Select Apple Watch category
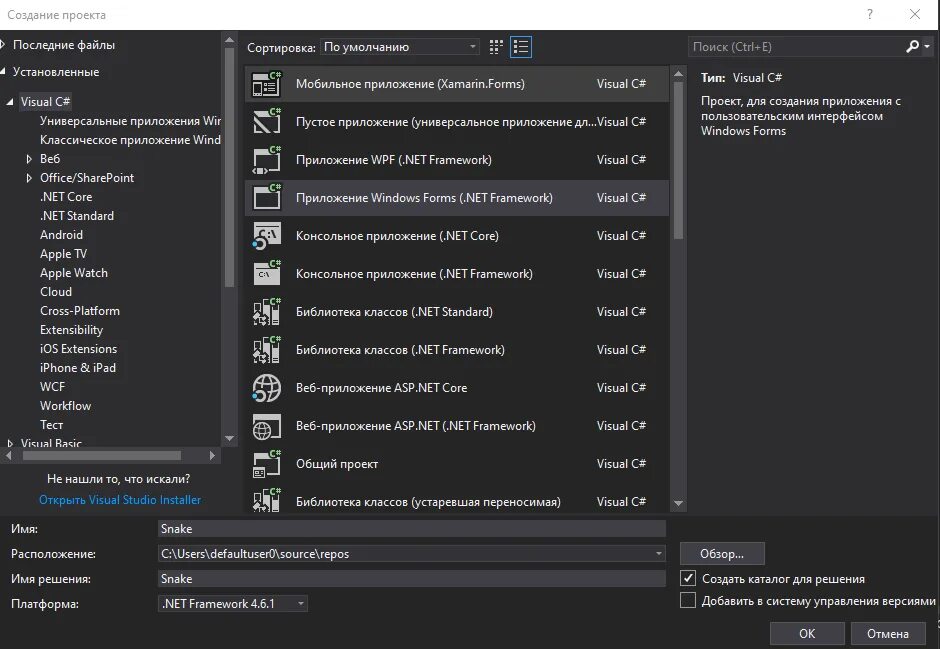Screen dimensions: 940x649 pos(74,273)
